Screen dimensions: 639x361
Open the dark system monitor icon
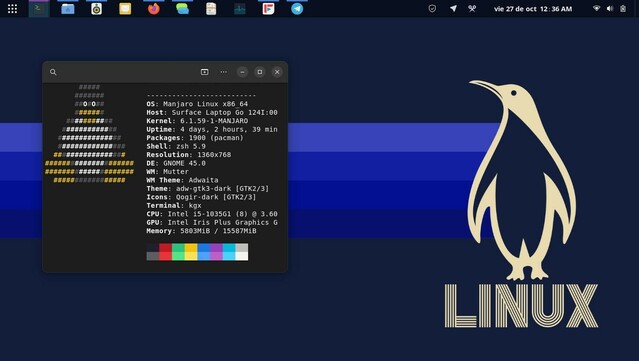click(x=240, y=9)
